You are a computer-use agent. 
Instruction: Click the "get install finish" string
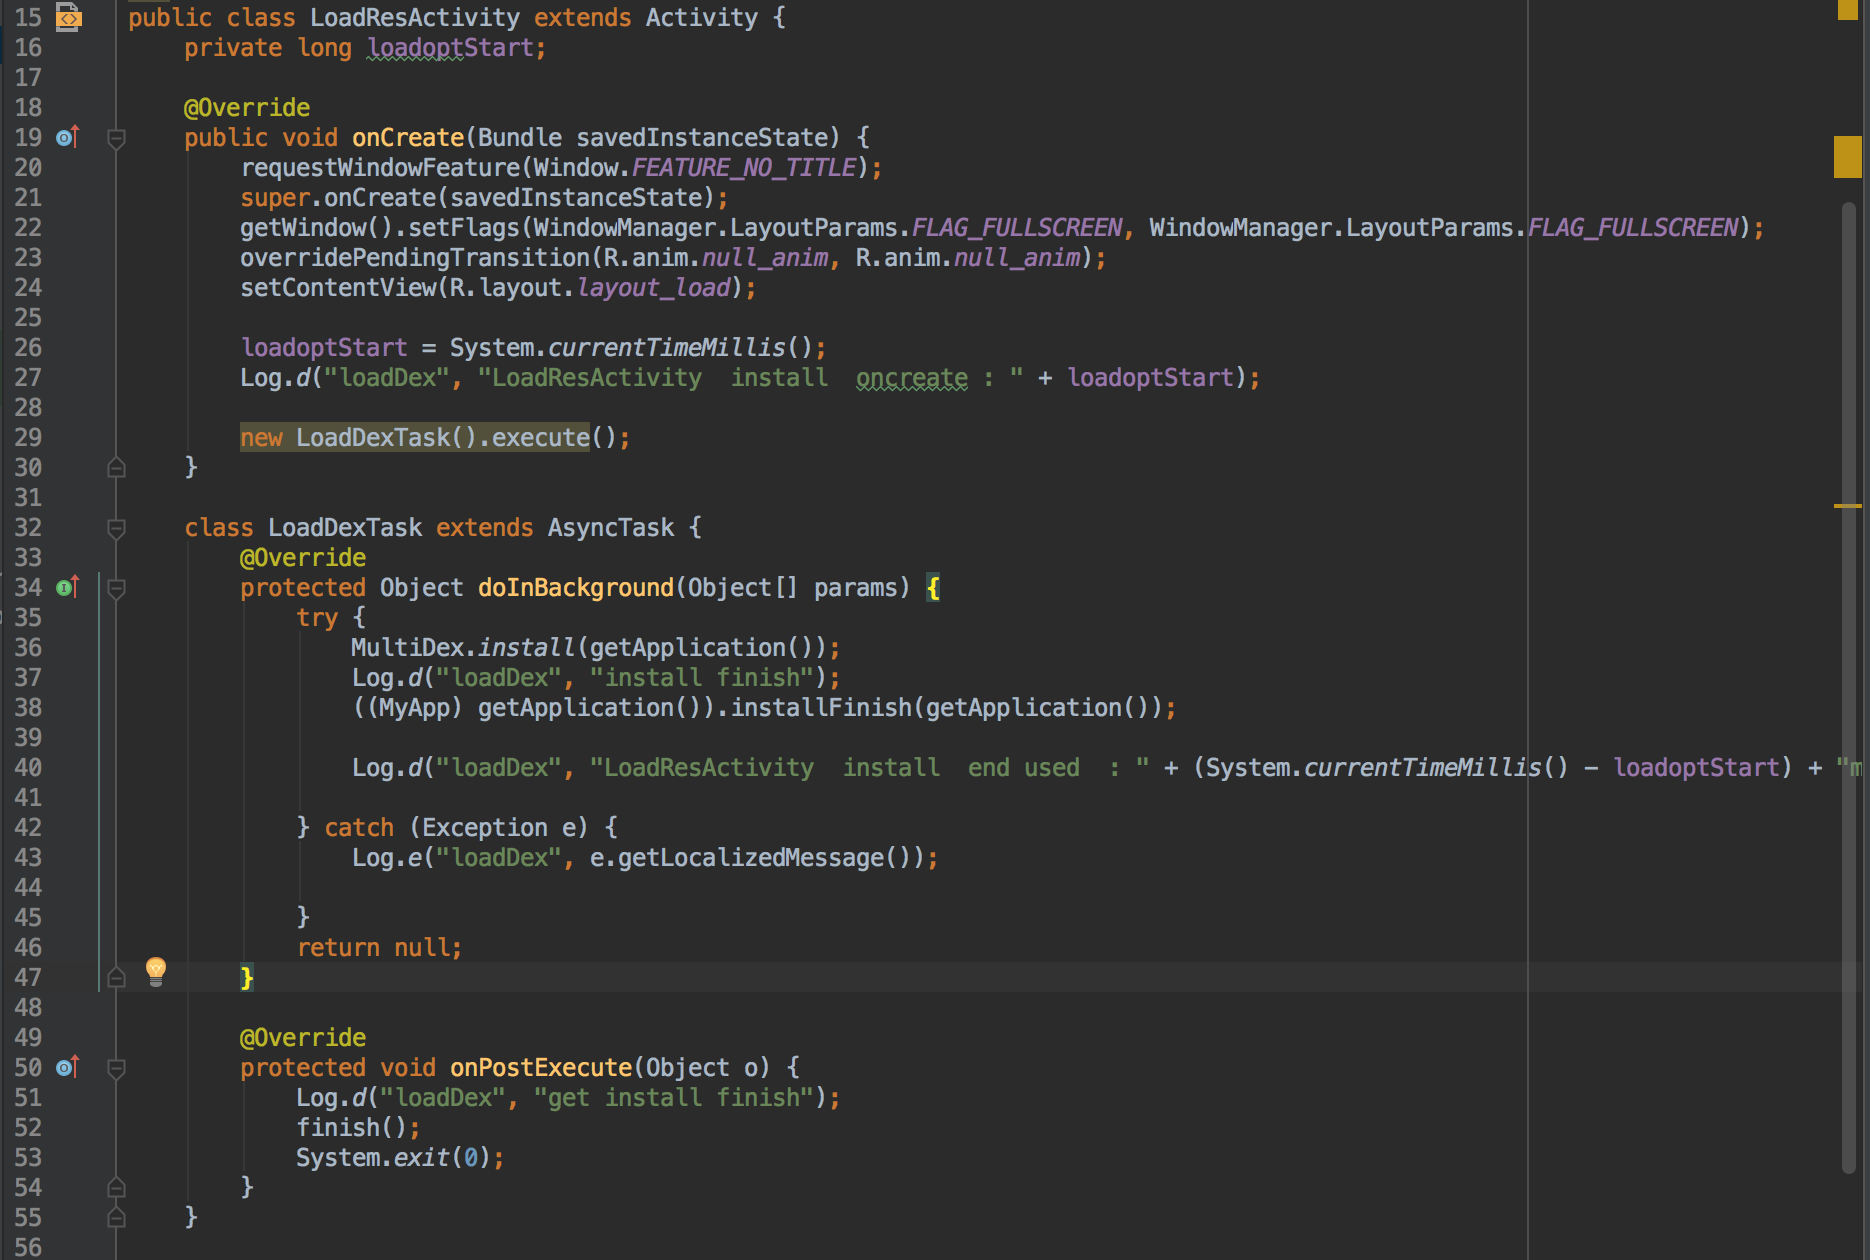674,1097
